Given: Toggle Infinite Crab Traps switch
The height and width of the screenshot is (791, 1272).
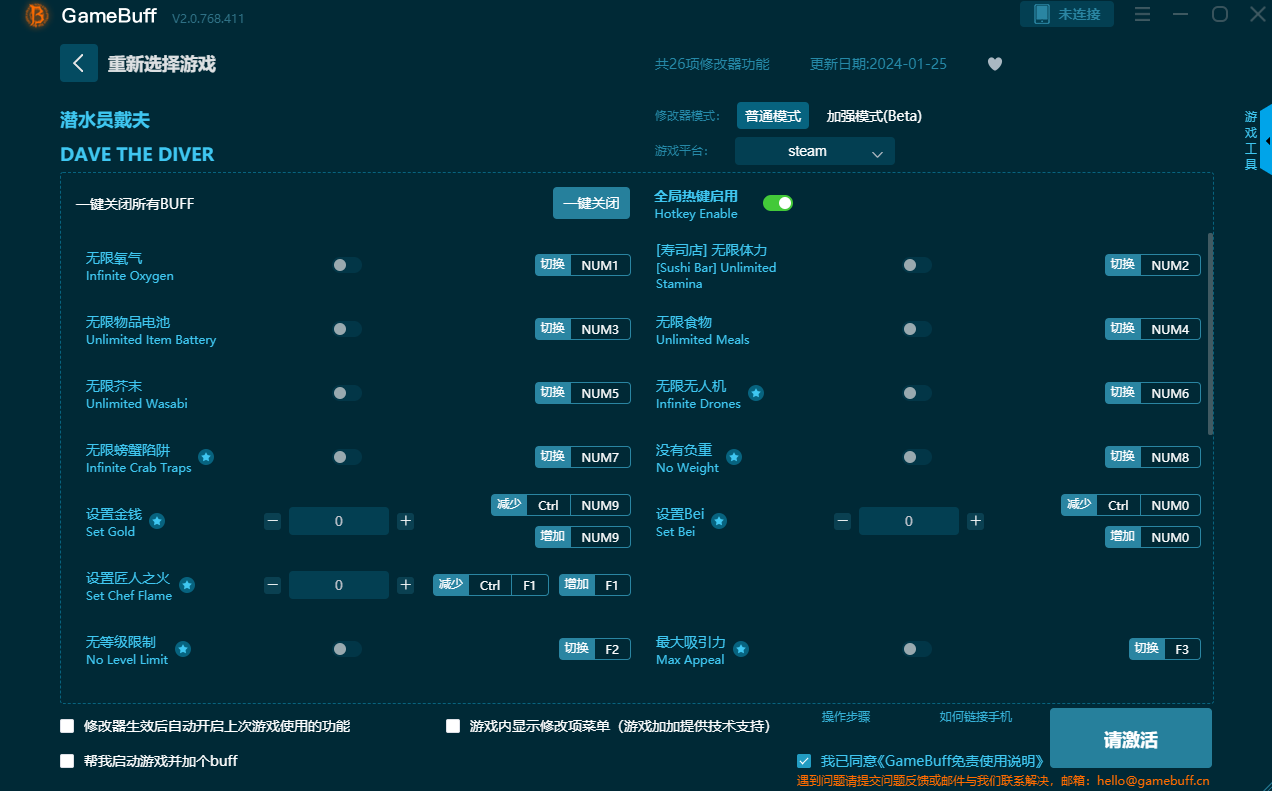Looking at the screenshot, I should point(347,457).
